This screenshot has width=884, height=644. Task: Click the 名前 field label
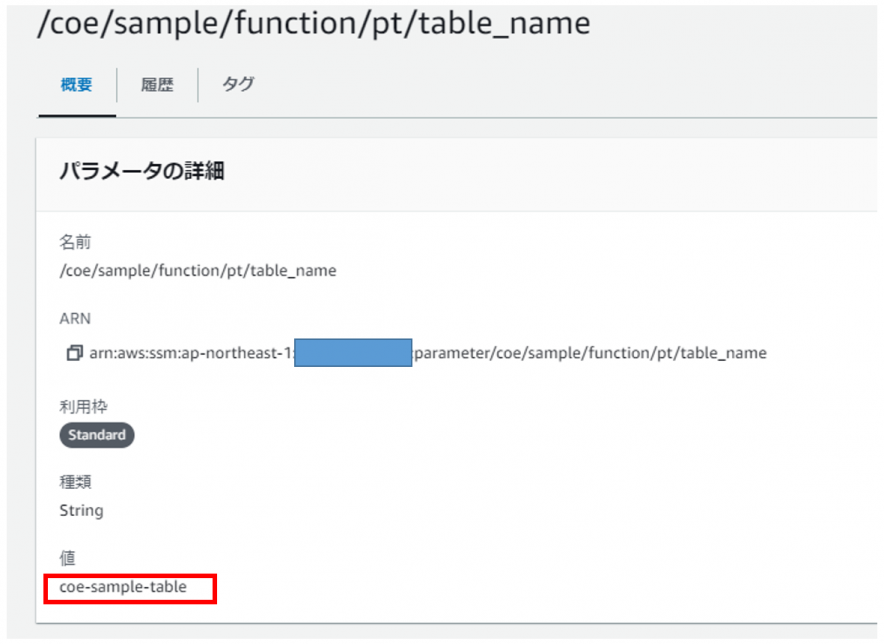click(x=75, y=242)
